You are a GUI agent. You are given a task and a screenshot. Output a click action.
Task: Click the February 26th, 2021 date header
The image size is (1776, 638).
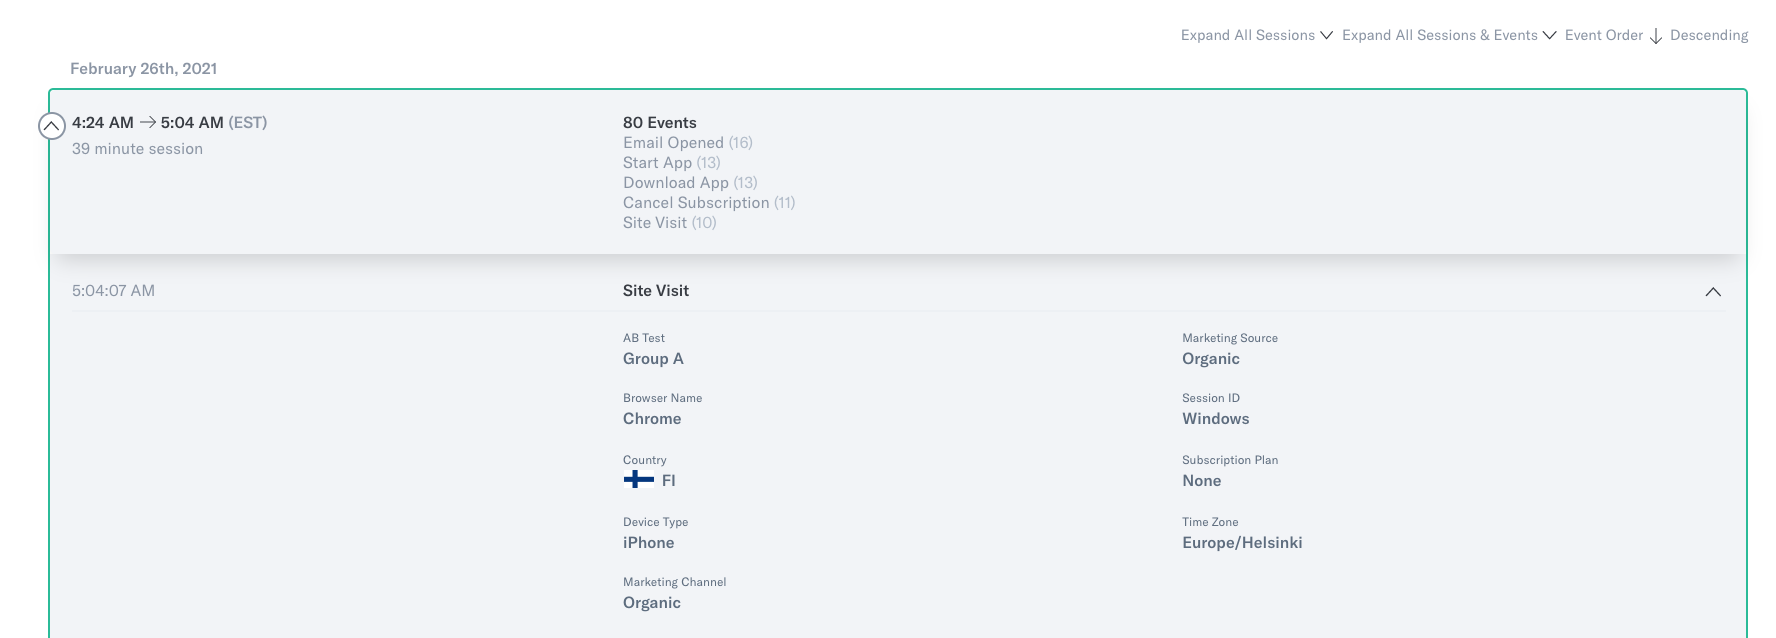point(143,69)
